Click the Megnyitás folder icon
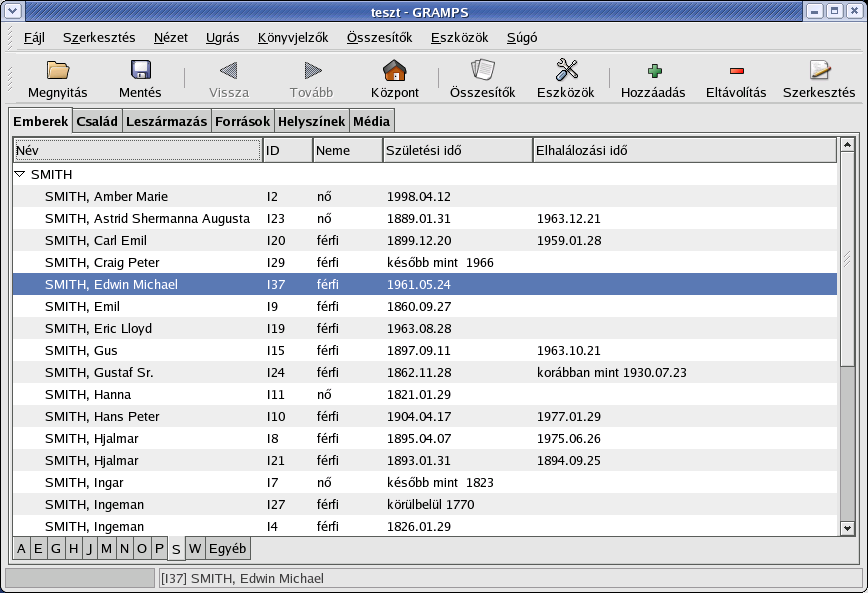 (58, 71)
